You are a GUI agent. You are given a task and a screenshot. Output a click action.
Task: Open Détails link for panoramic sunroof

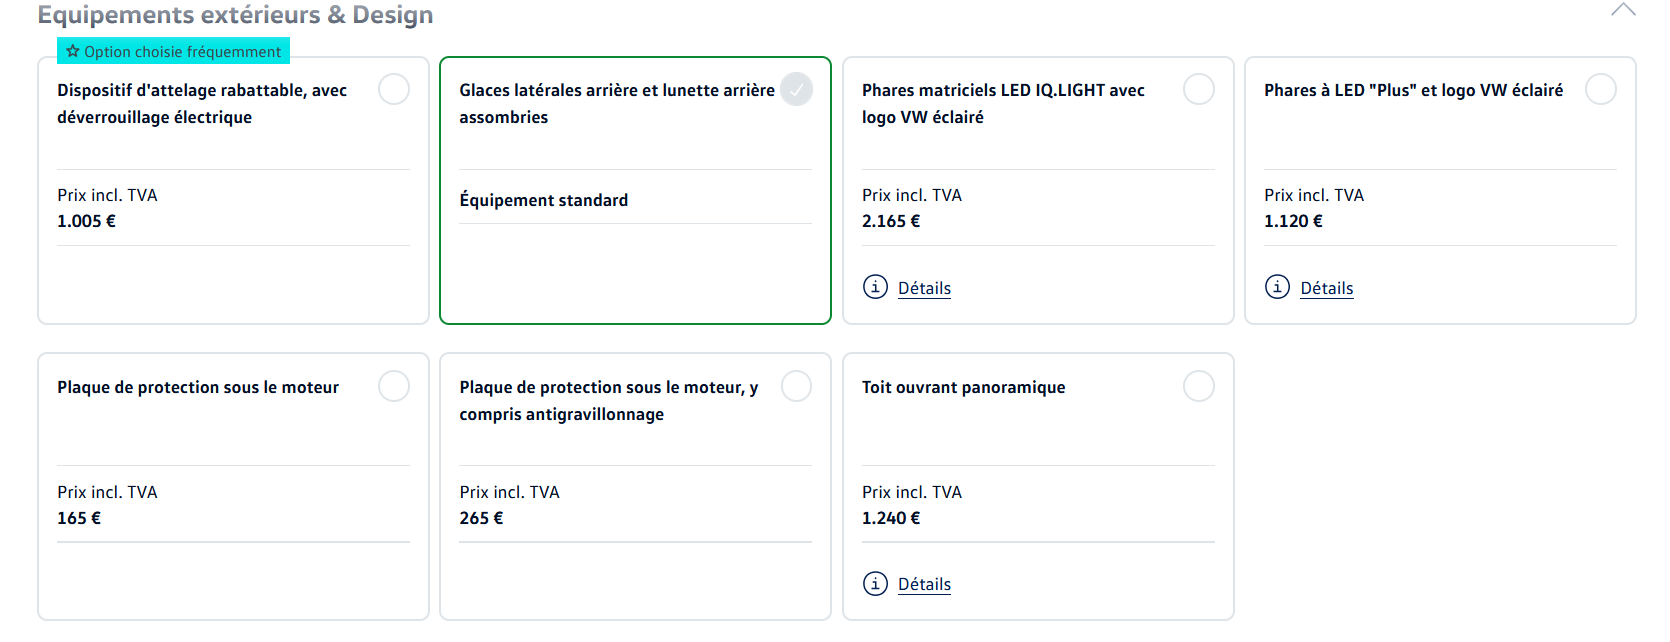[x=924, y=584]
